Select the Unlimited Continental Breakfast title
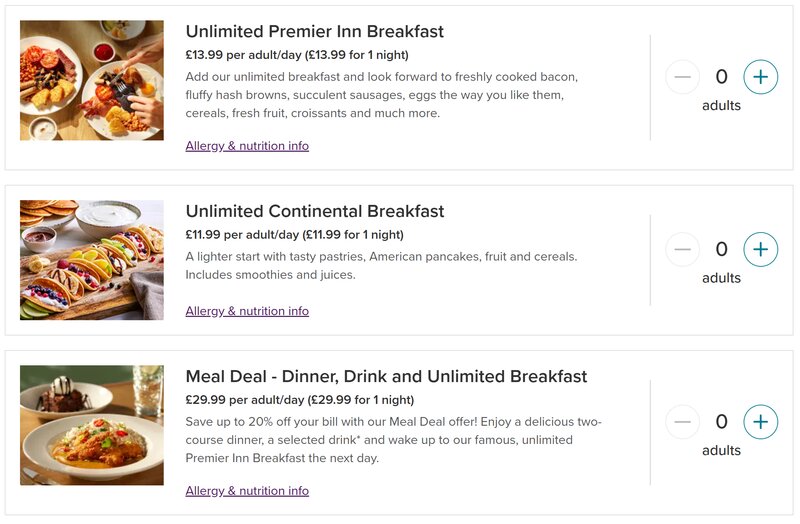The height and width of the screenshot is (524, 800). click(315, 211)
